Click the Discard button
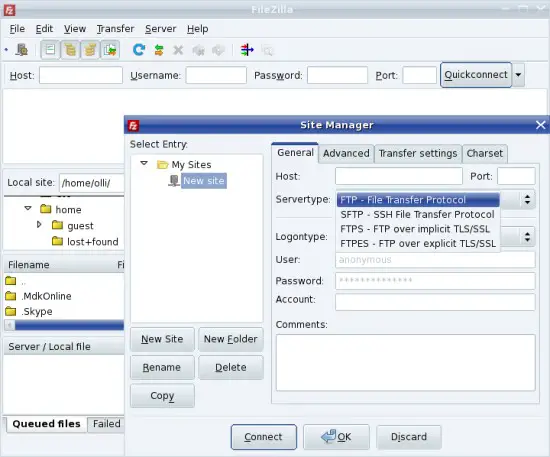The width and height of the screenshot is (550, 457). point(409,437)
